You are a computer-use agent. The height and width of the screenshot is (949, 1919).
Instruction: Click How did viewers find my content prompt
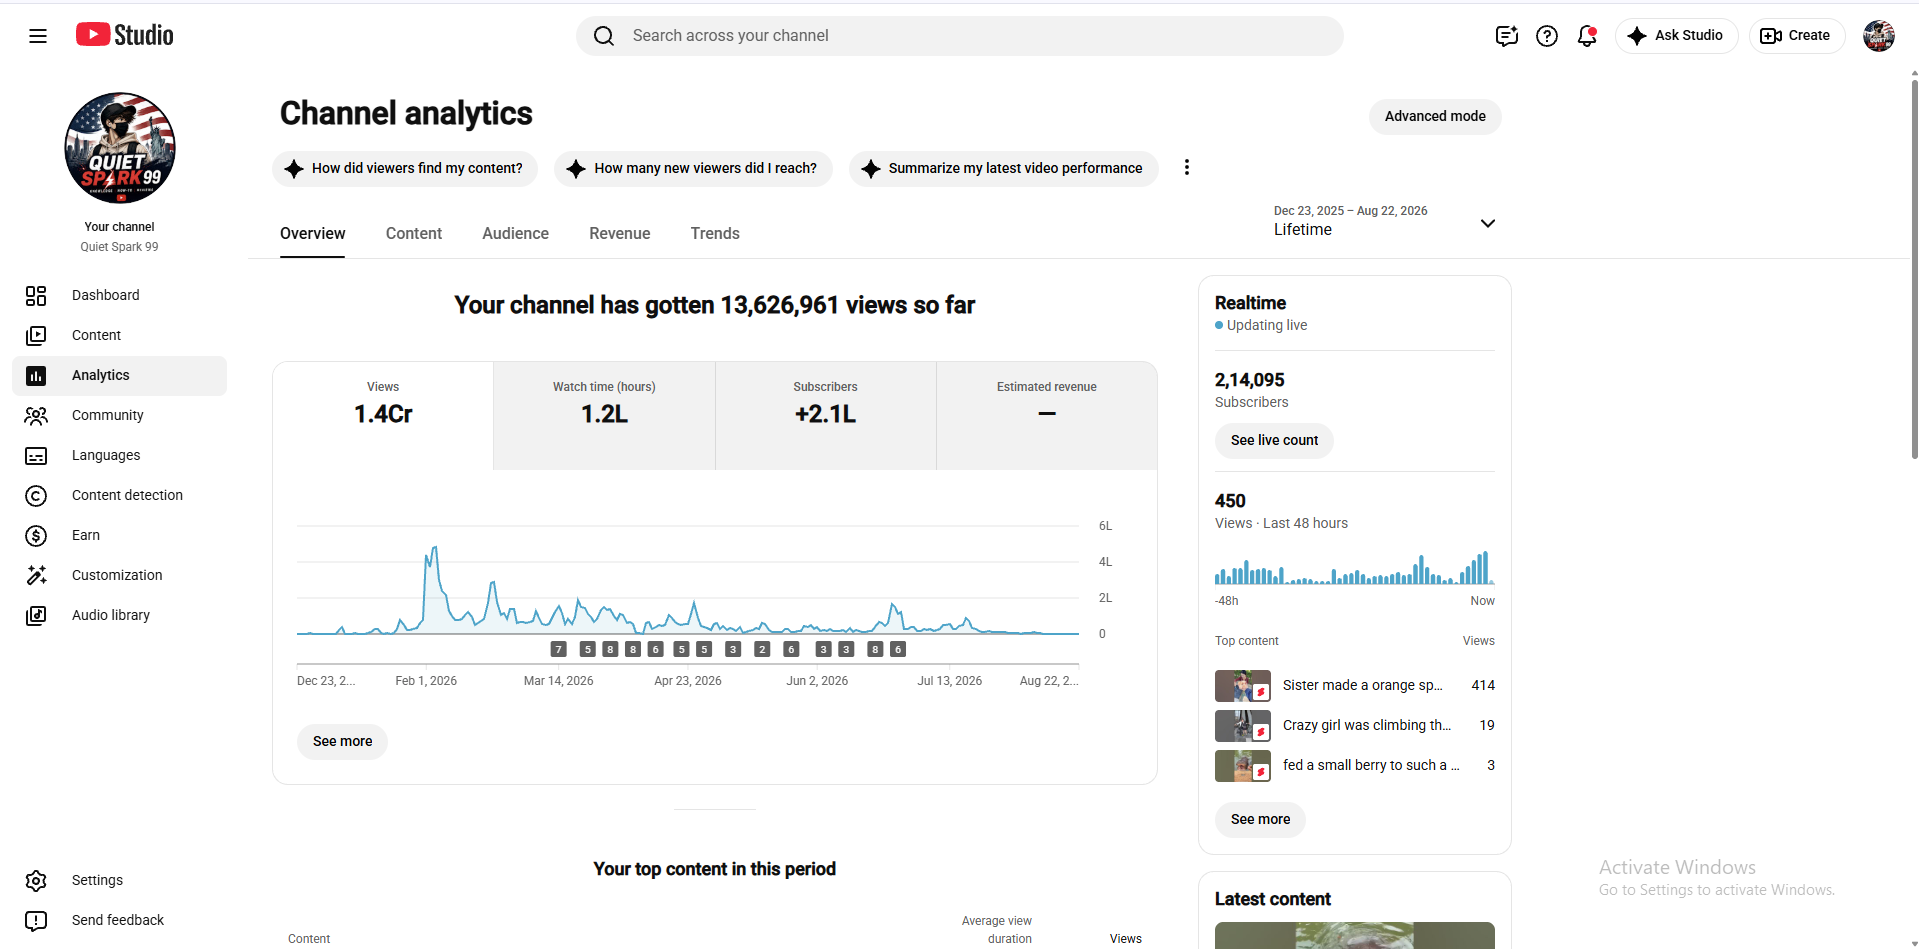point(405,168)
